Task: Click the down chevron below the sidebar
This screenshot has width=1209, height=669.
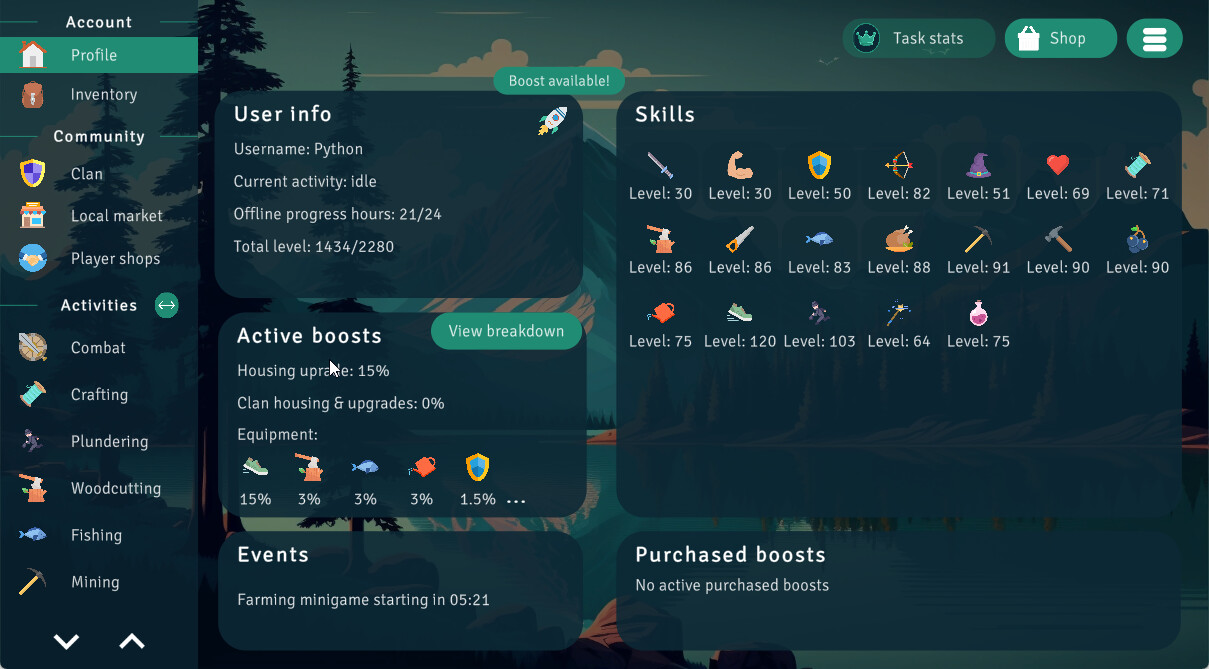Action: 66,641
